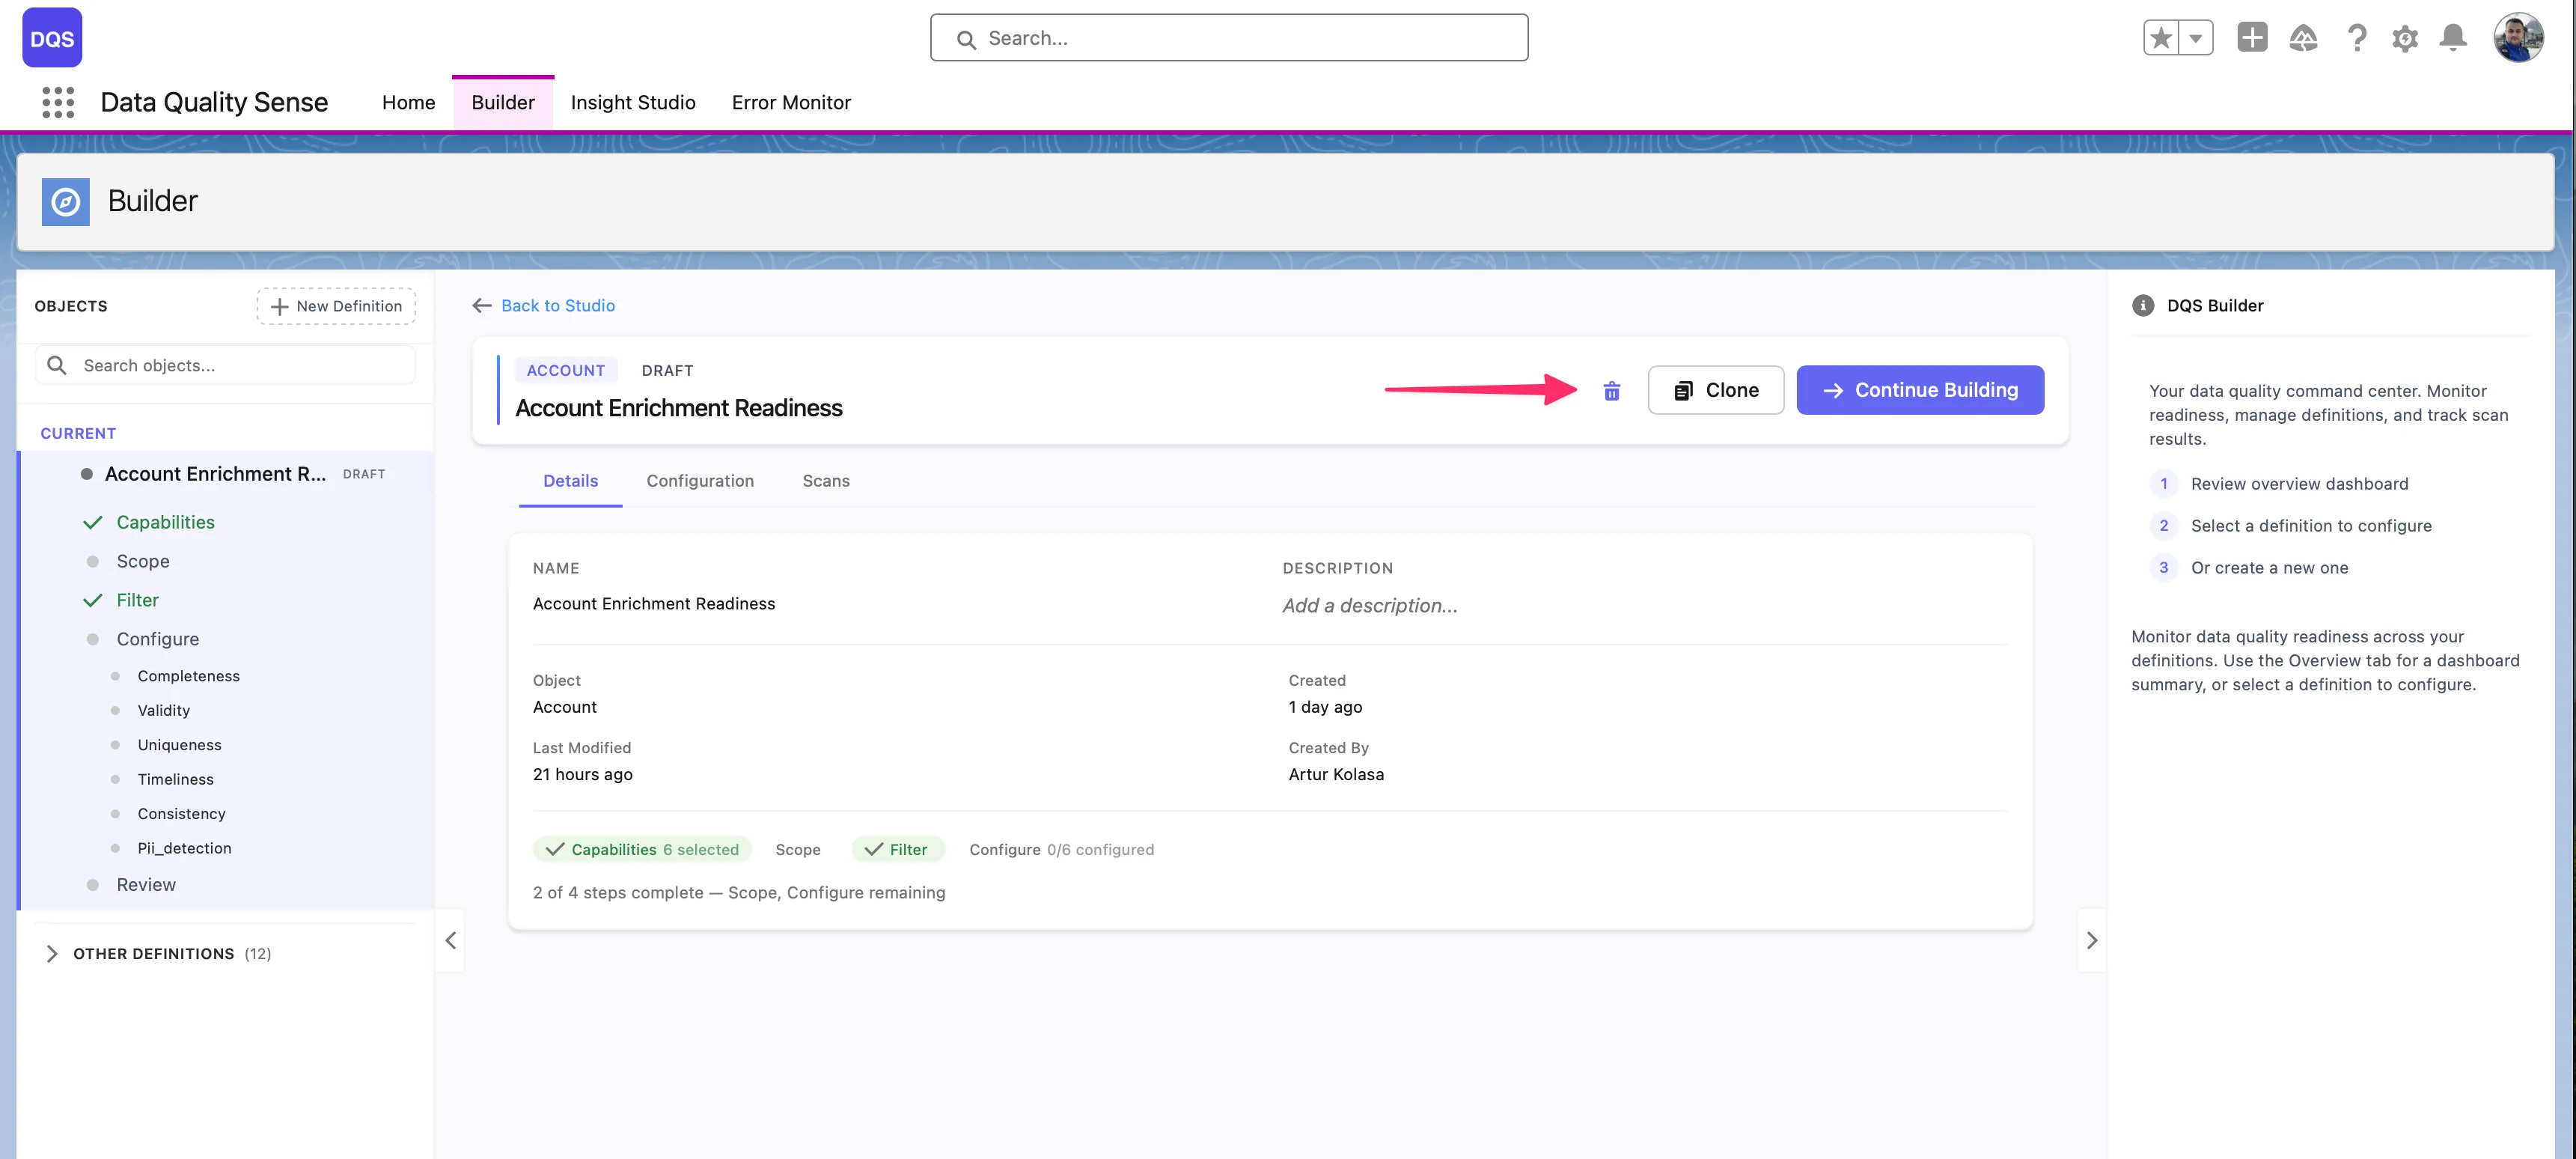Go back via Back to Studio link
The width and height of the screenshot is (2576, 1159).
click(x=558, y=305)
